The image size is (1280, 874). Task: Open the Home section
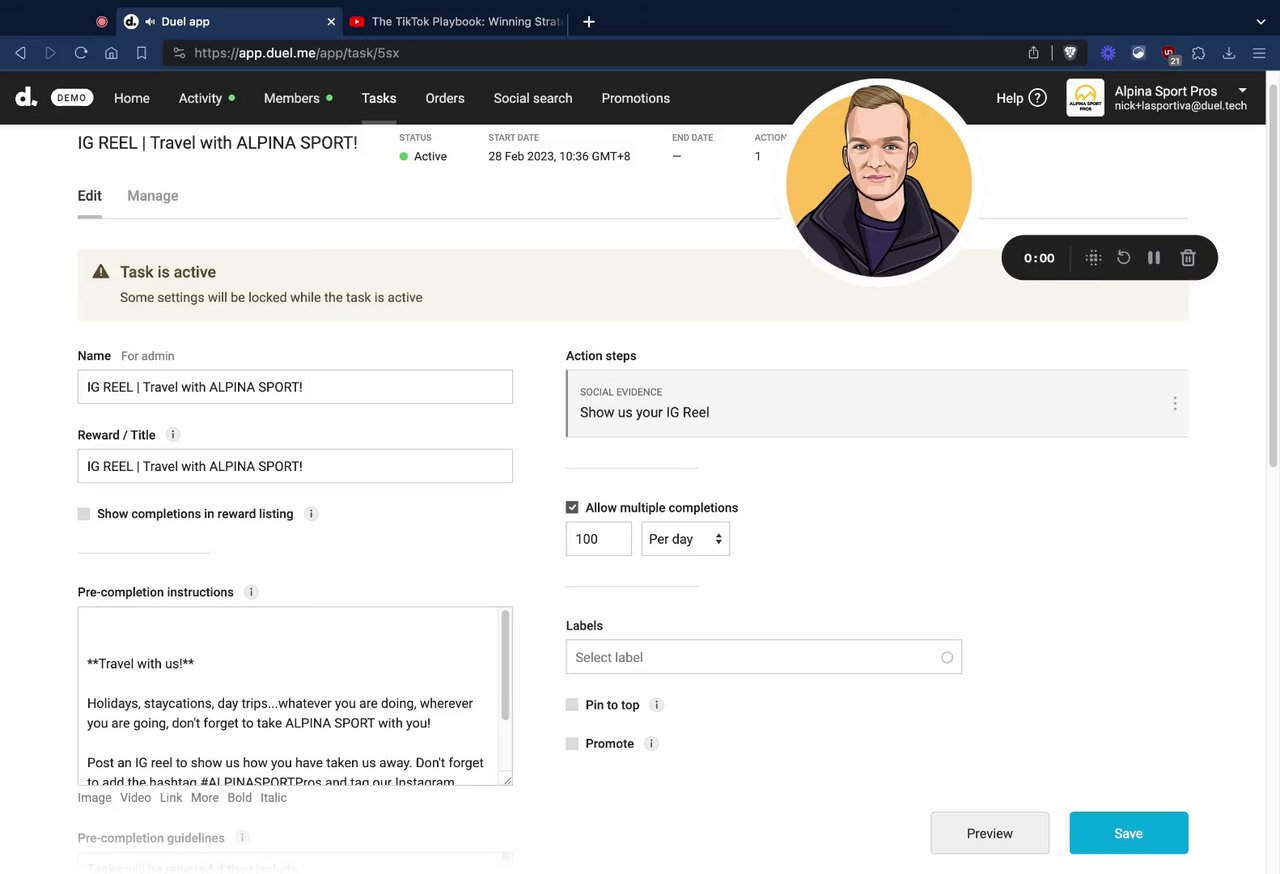pyautogui.click(x=132, y=98)
